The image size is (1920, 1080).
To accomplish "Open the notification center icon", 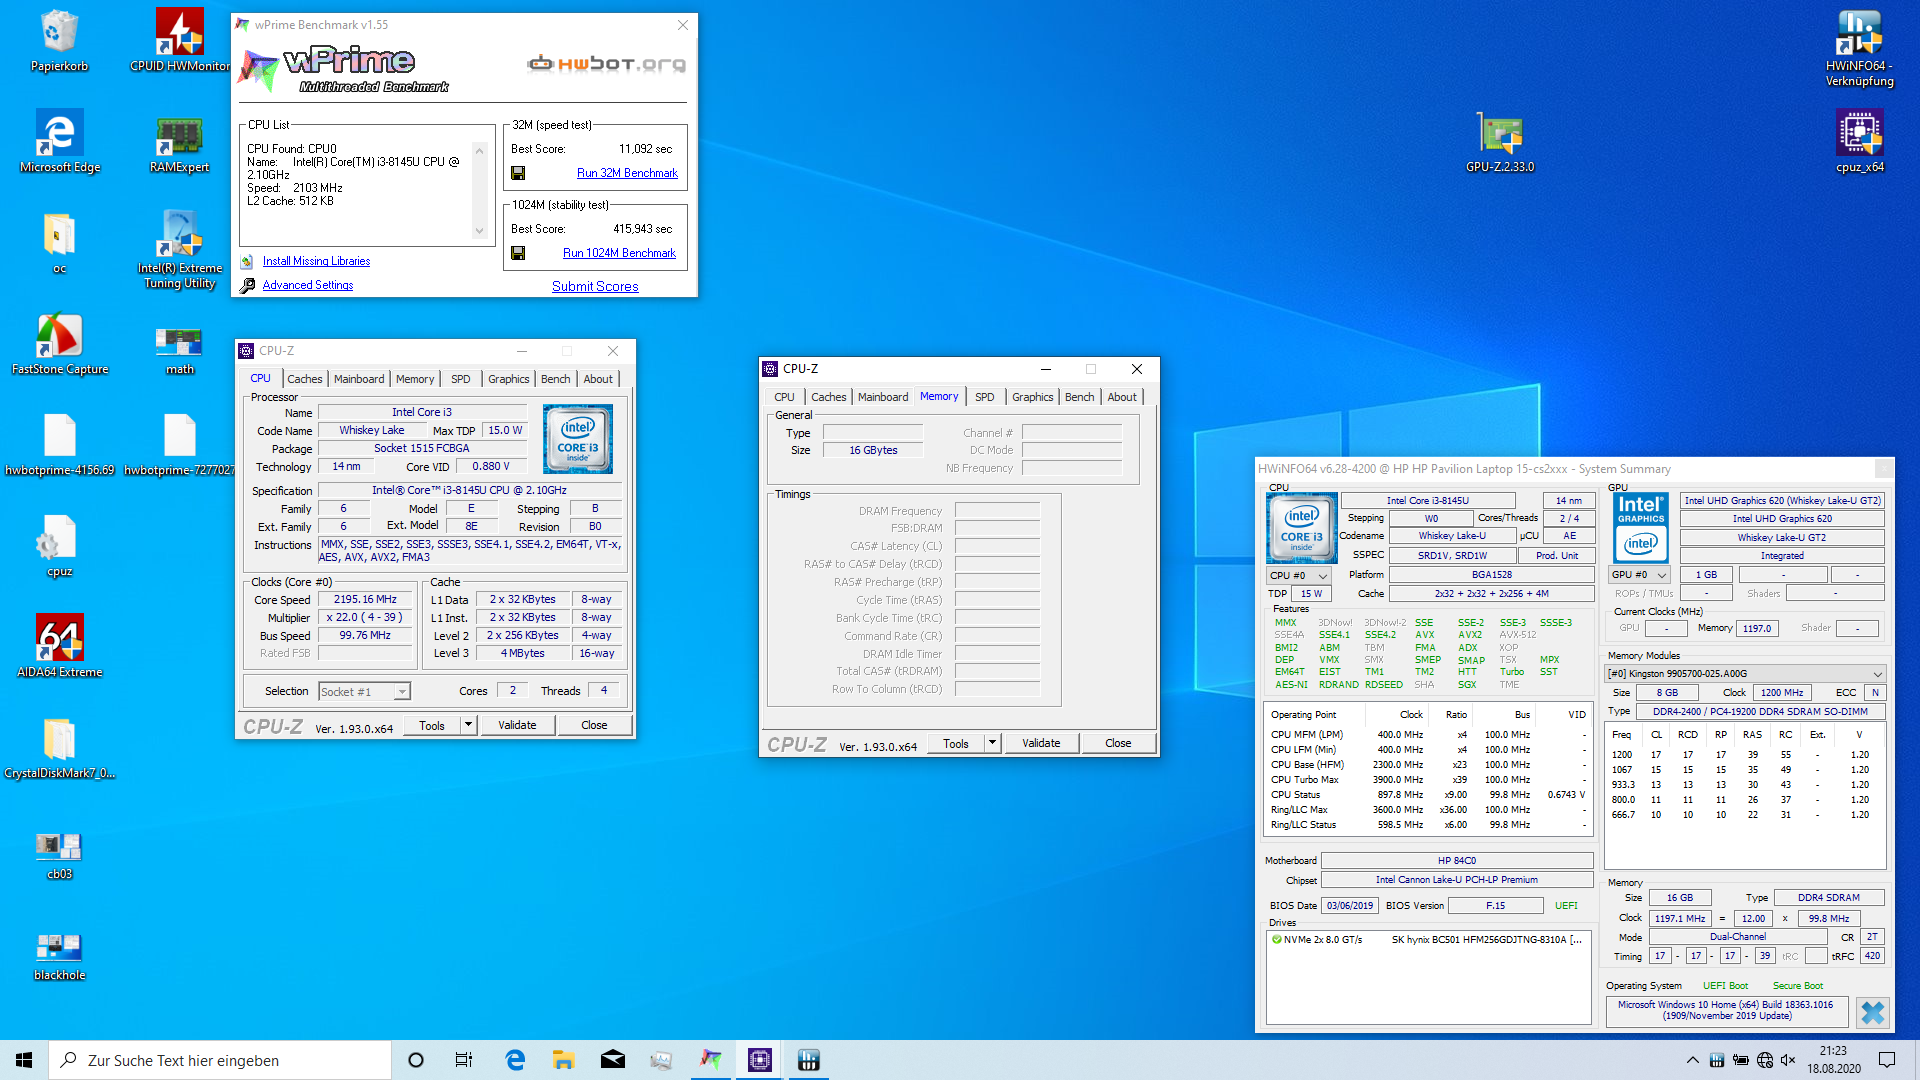I will click(x=1887, y=1060).
